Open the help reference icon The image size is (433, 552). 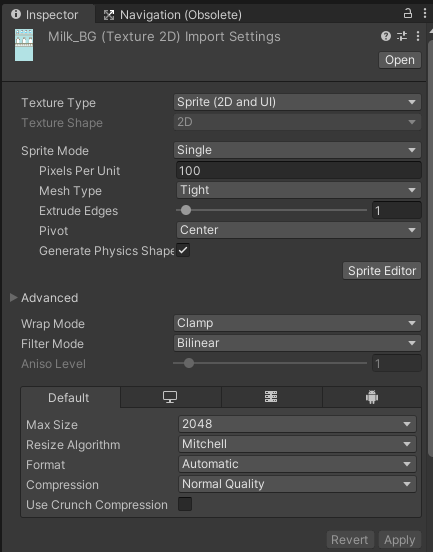pos(386,36)
